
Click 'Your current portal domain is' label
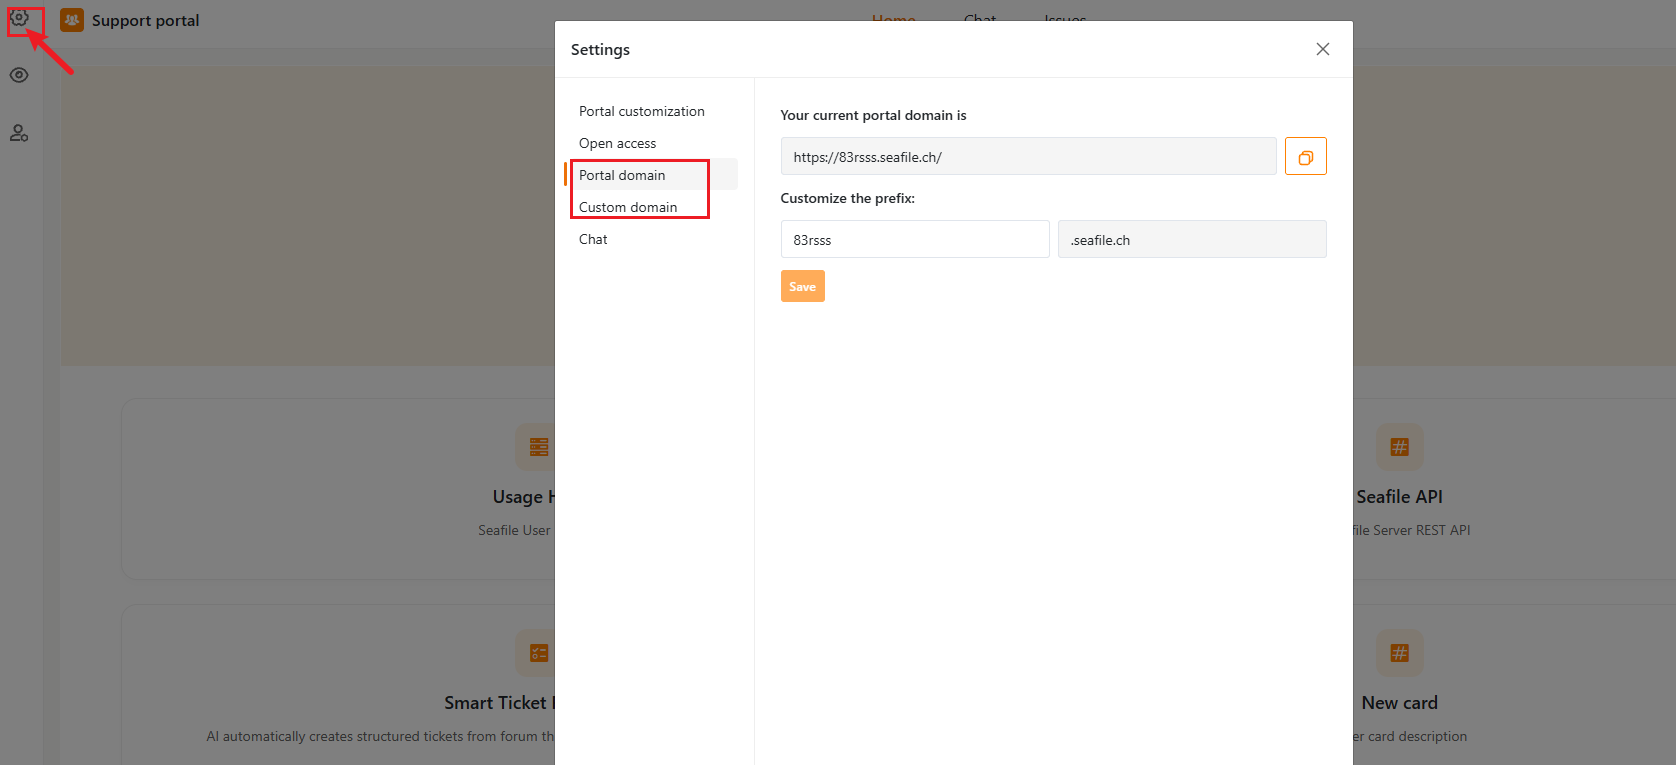pyautogui.click(x=873, y=115)
